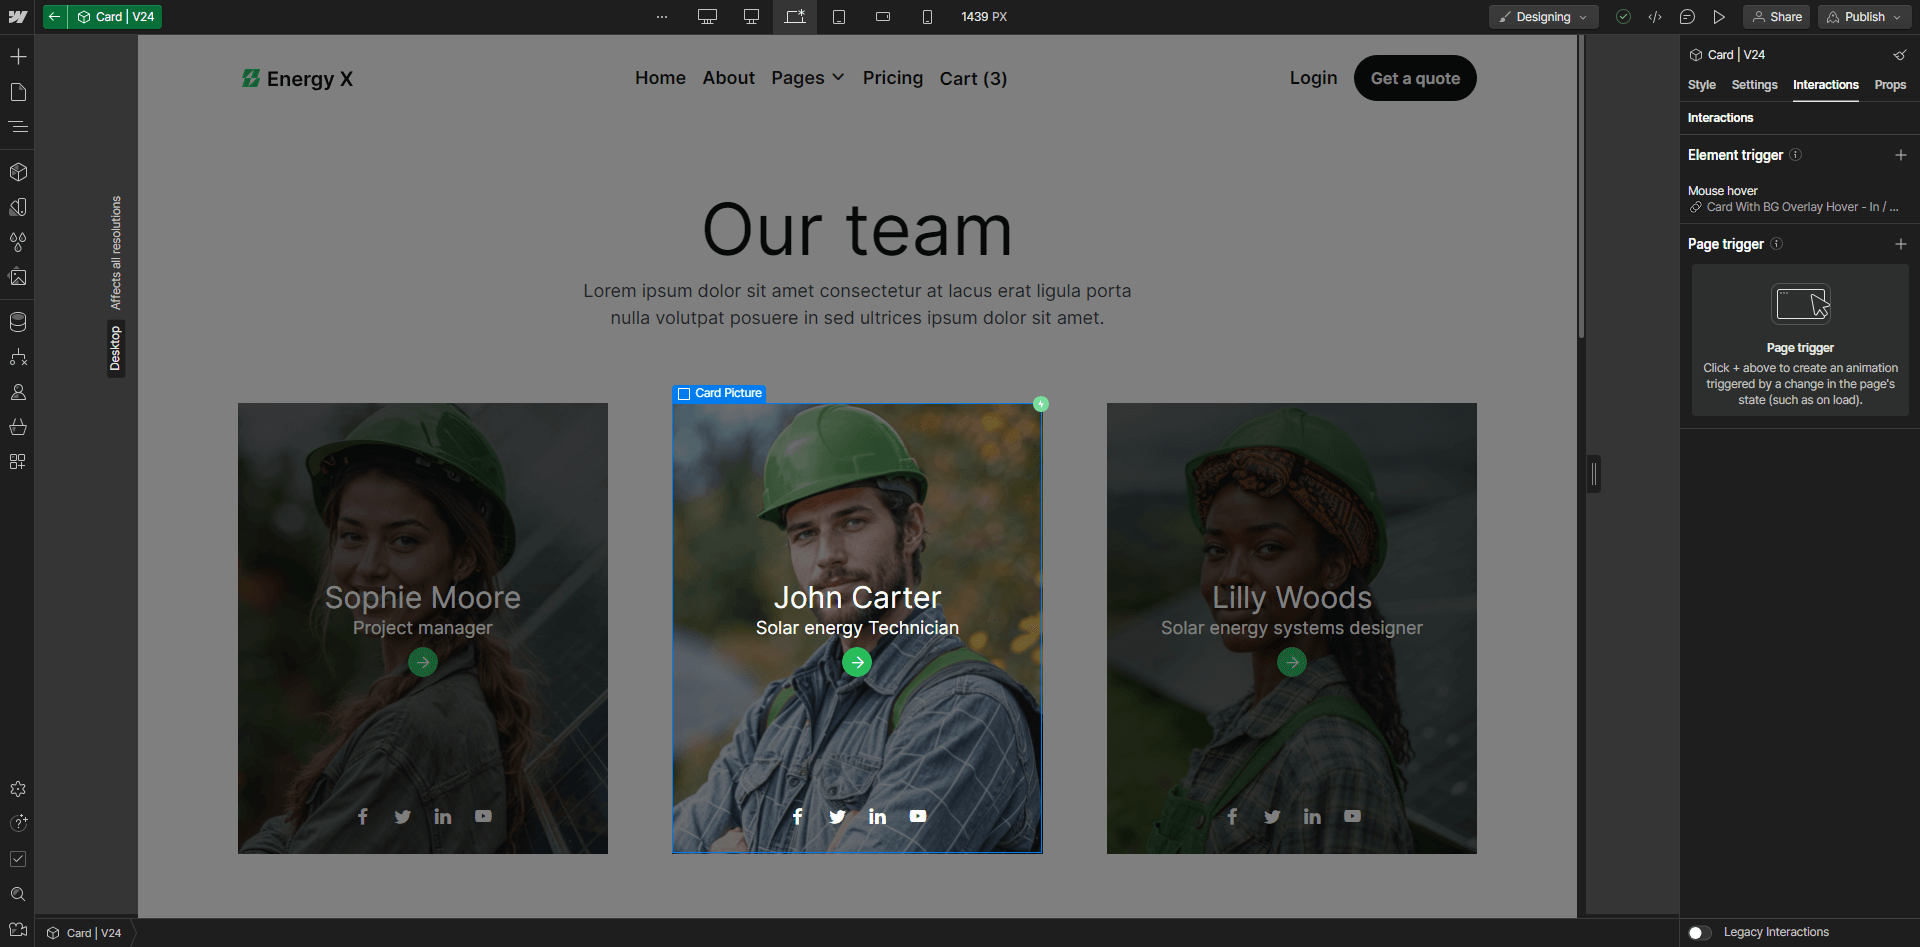This screenshot has width=1920, height=947.
Task: Open the Add Elements panel
Action: 18,57
